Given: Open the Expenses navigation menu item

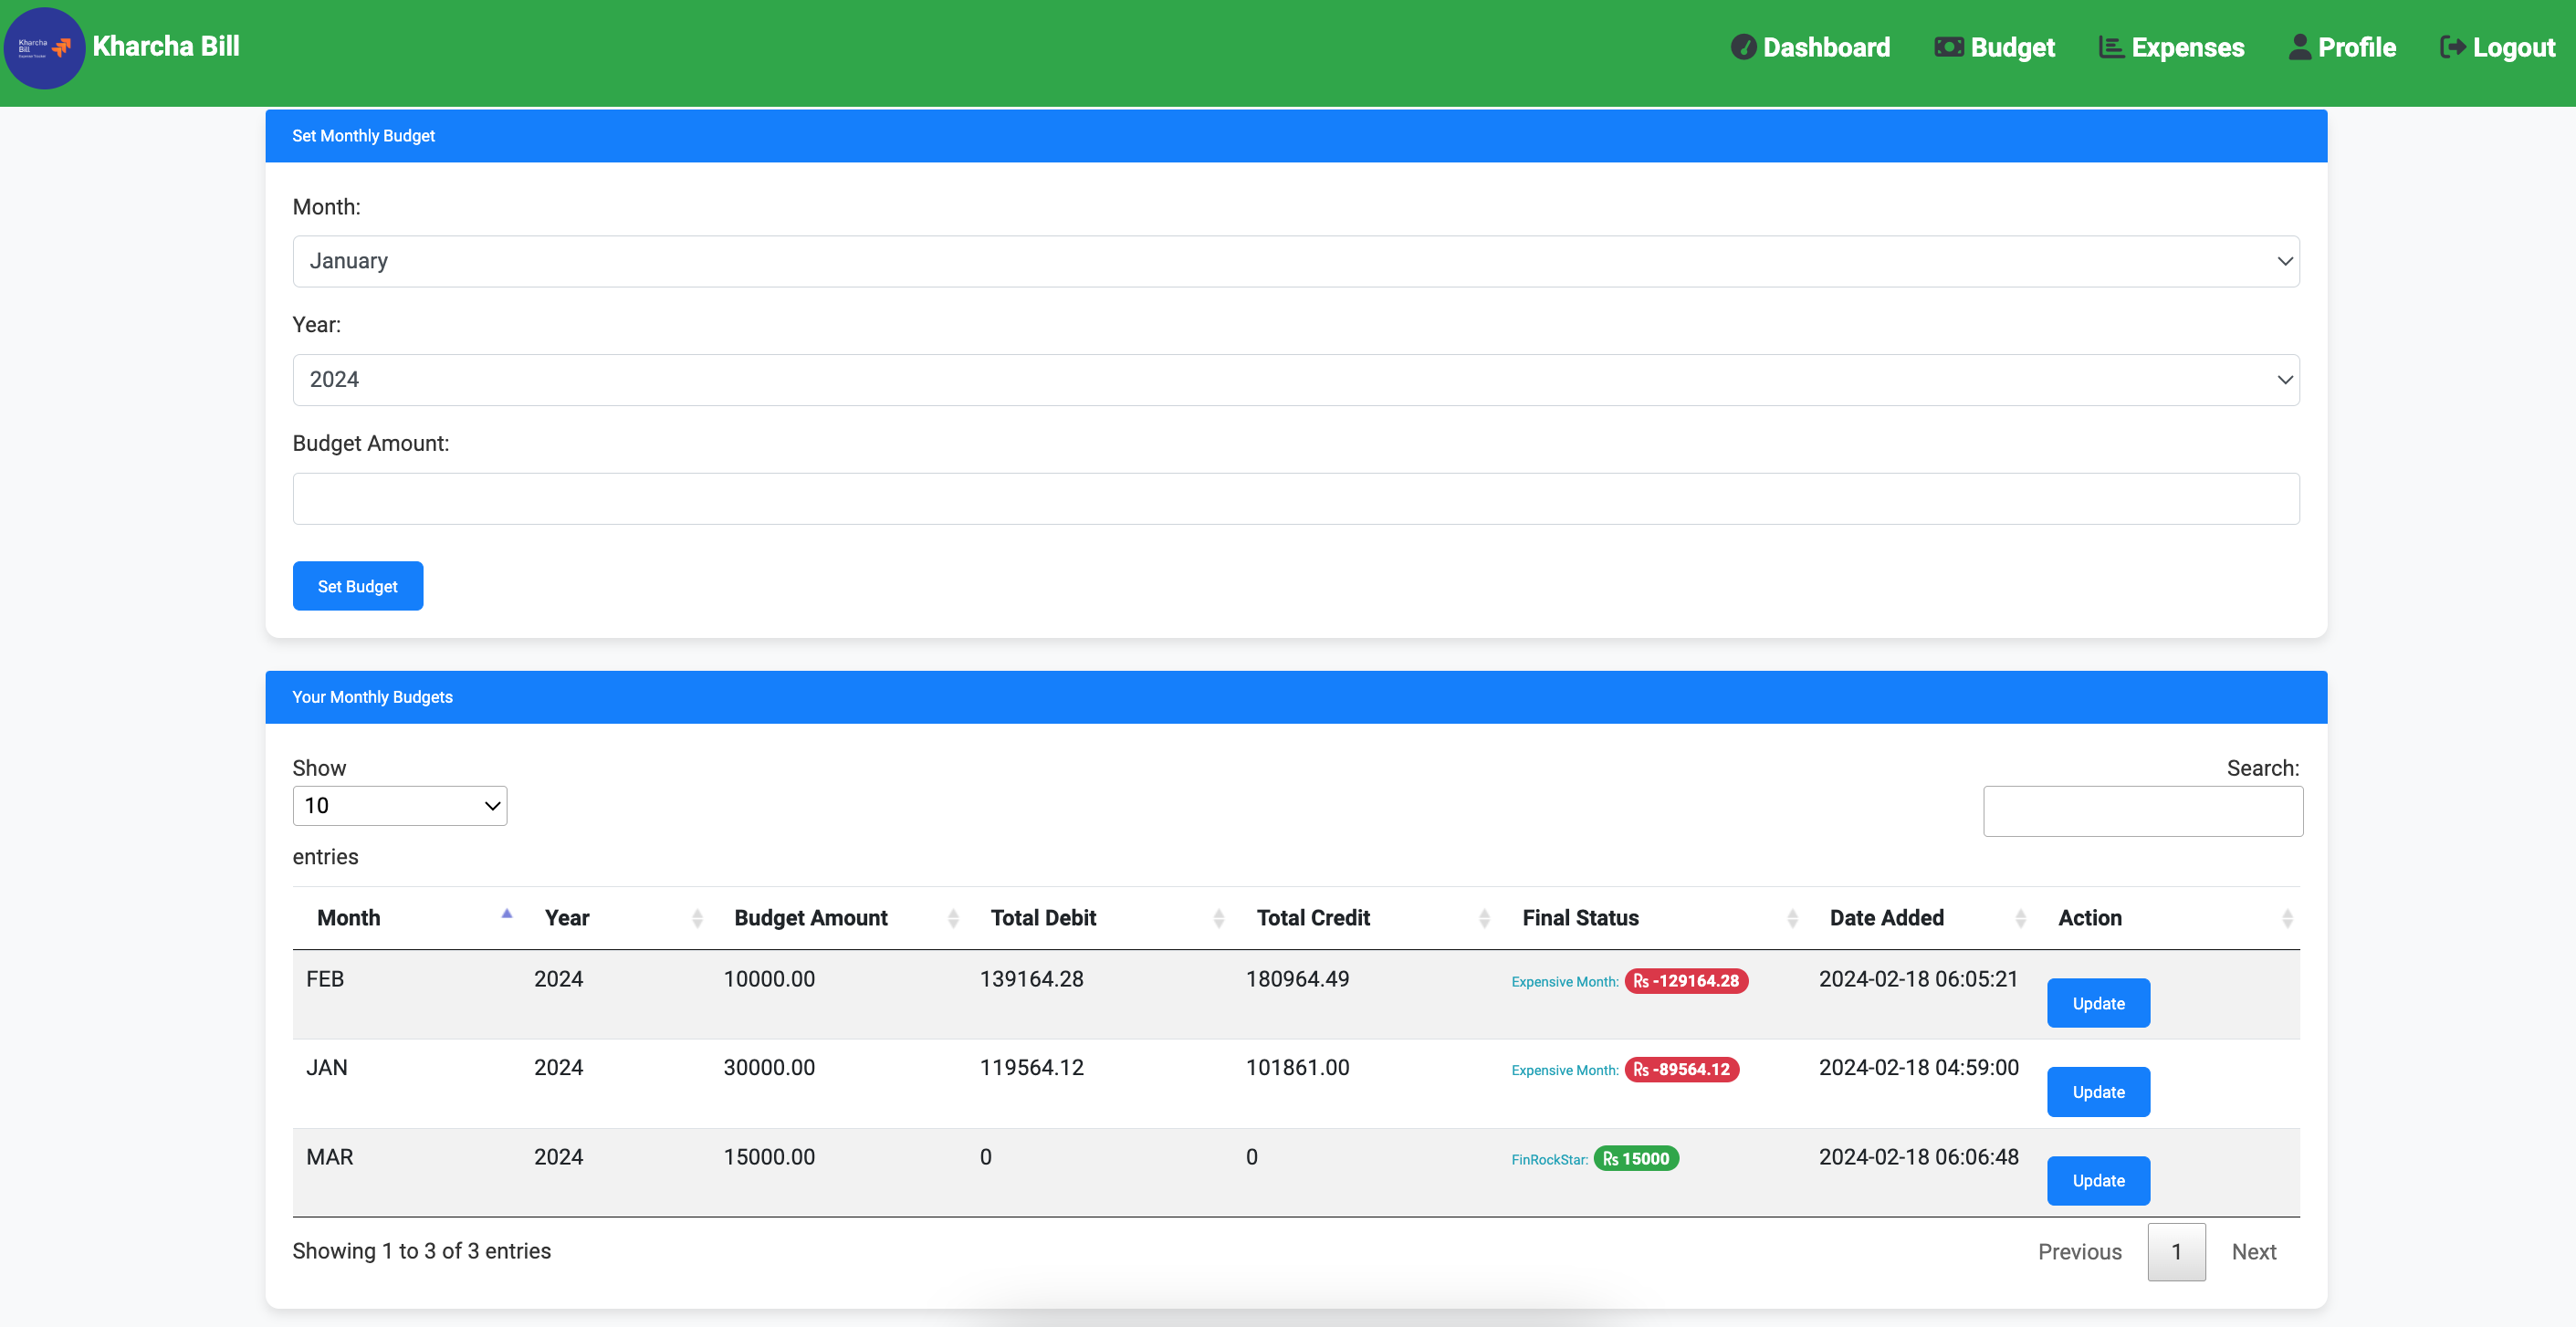Looking at the screenshot, I should click(2187, 47).
